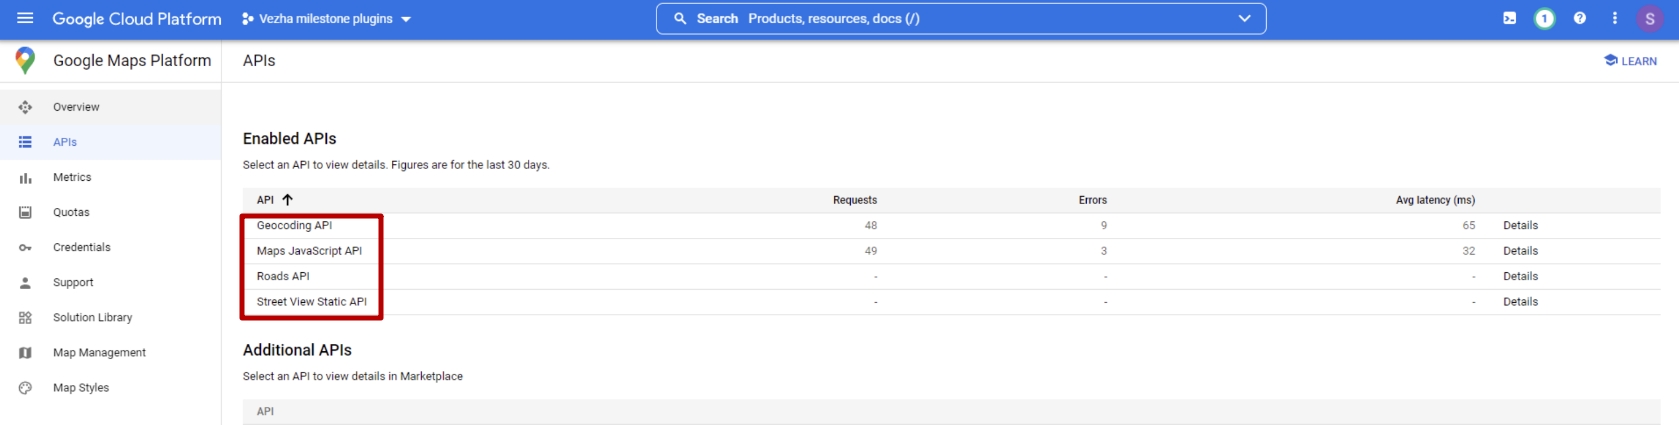
Task: Activate Cloud Shell icon
Action: click(1509, 19)
